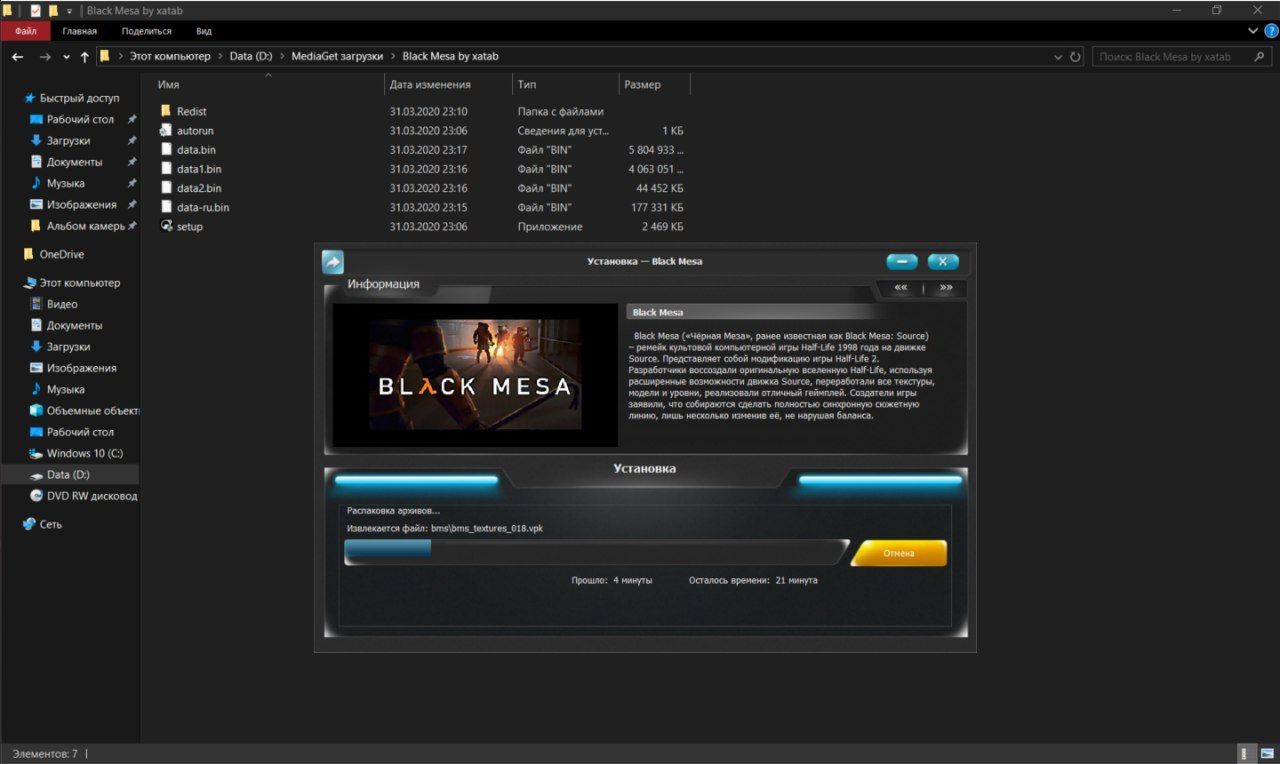This screenshot has height=764, width=1280.
Task: Open Explorer help icon
Action: (1270, 31)
